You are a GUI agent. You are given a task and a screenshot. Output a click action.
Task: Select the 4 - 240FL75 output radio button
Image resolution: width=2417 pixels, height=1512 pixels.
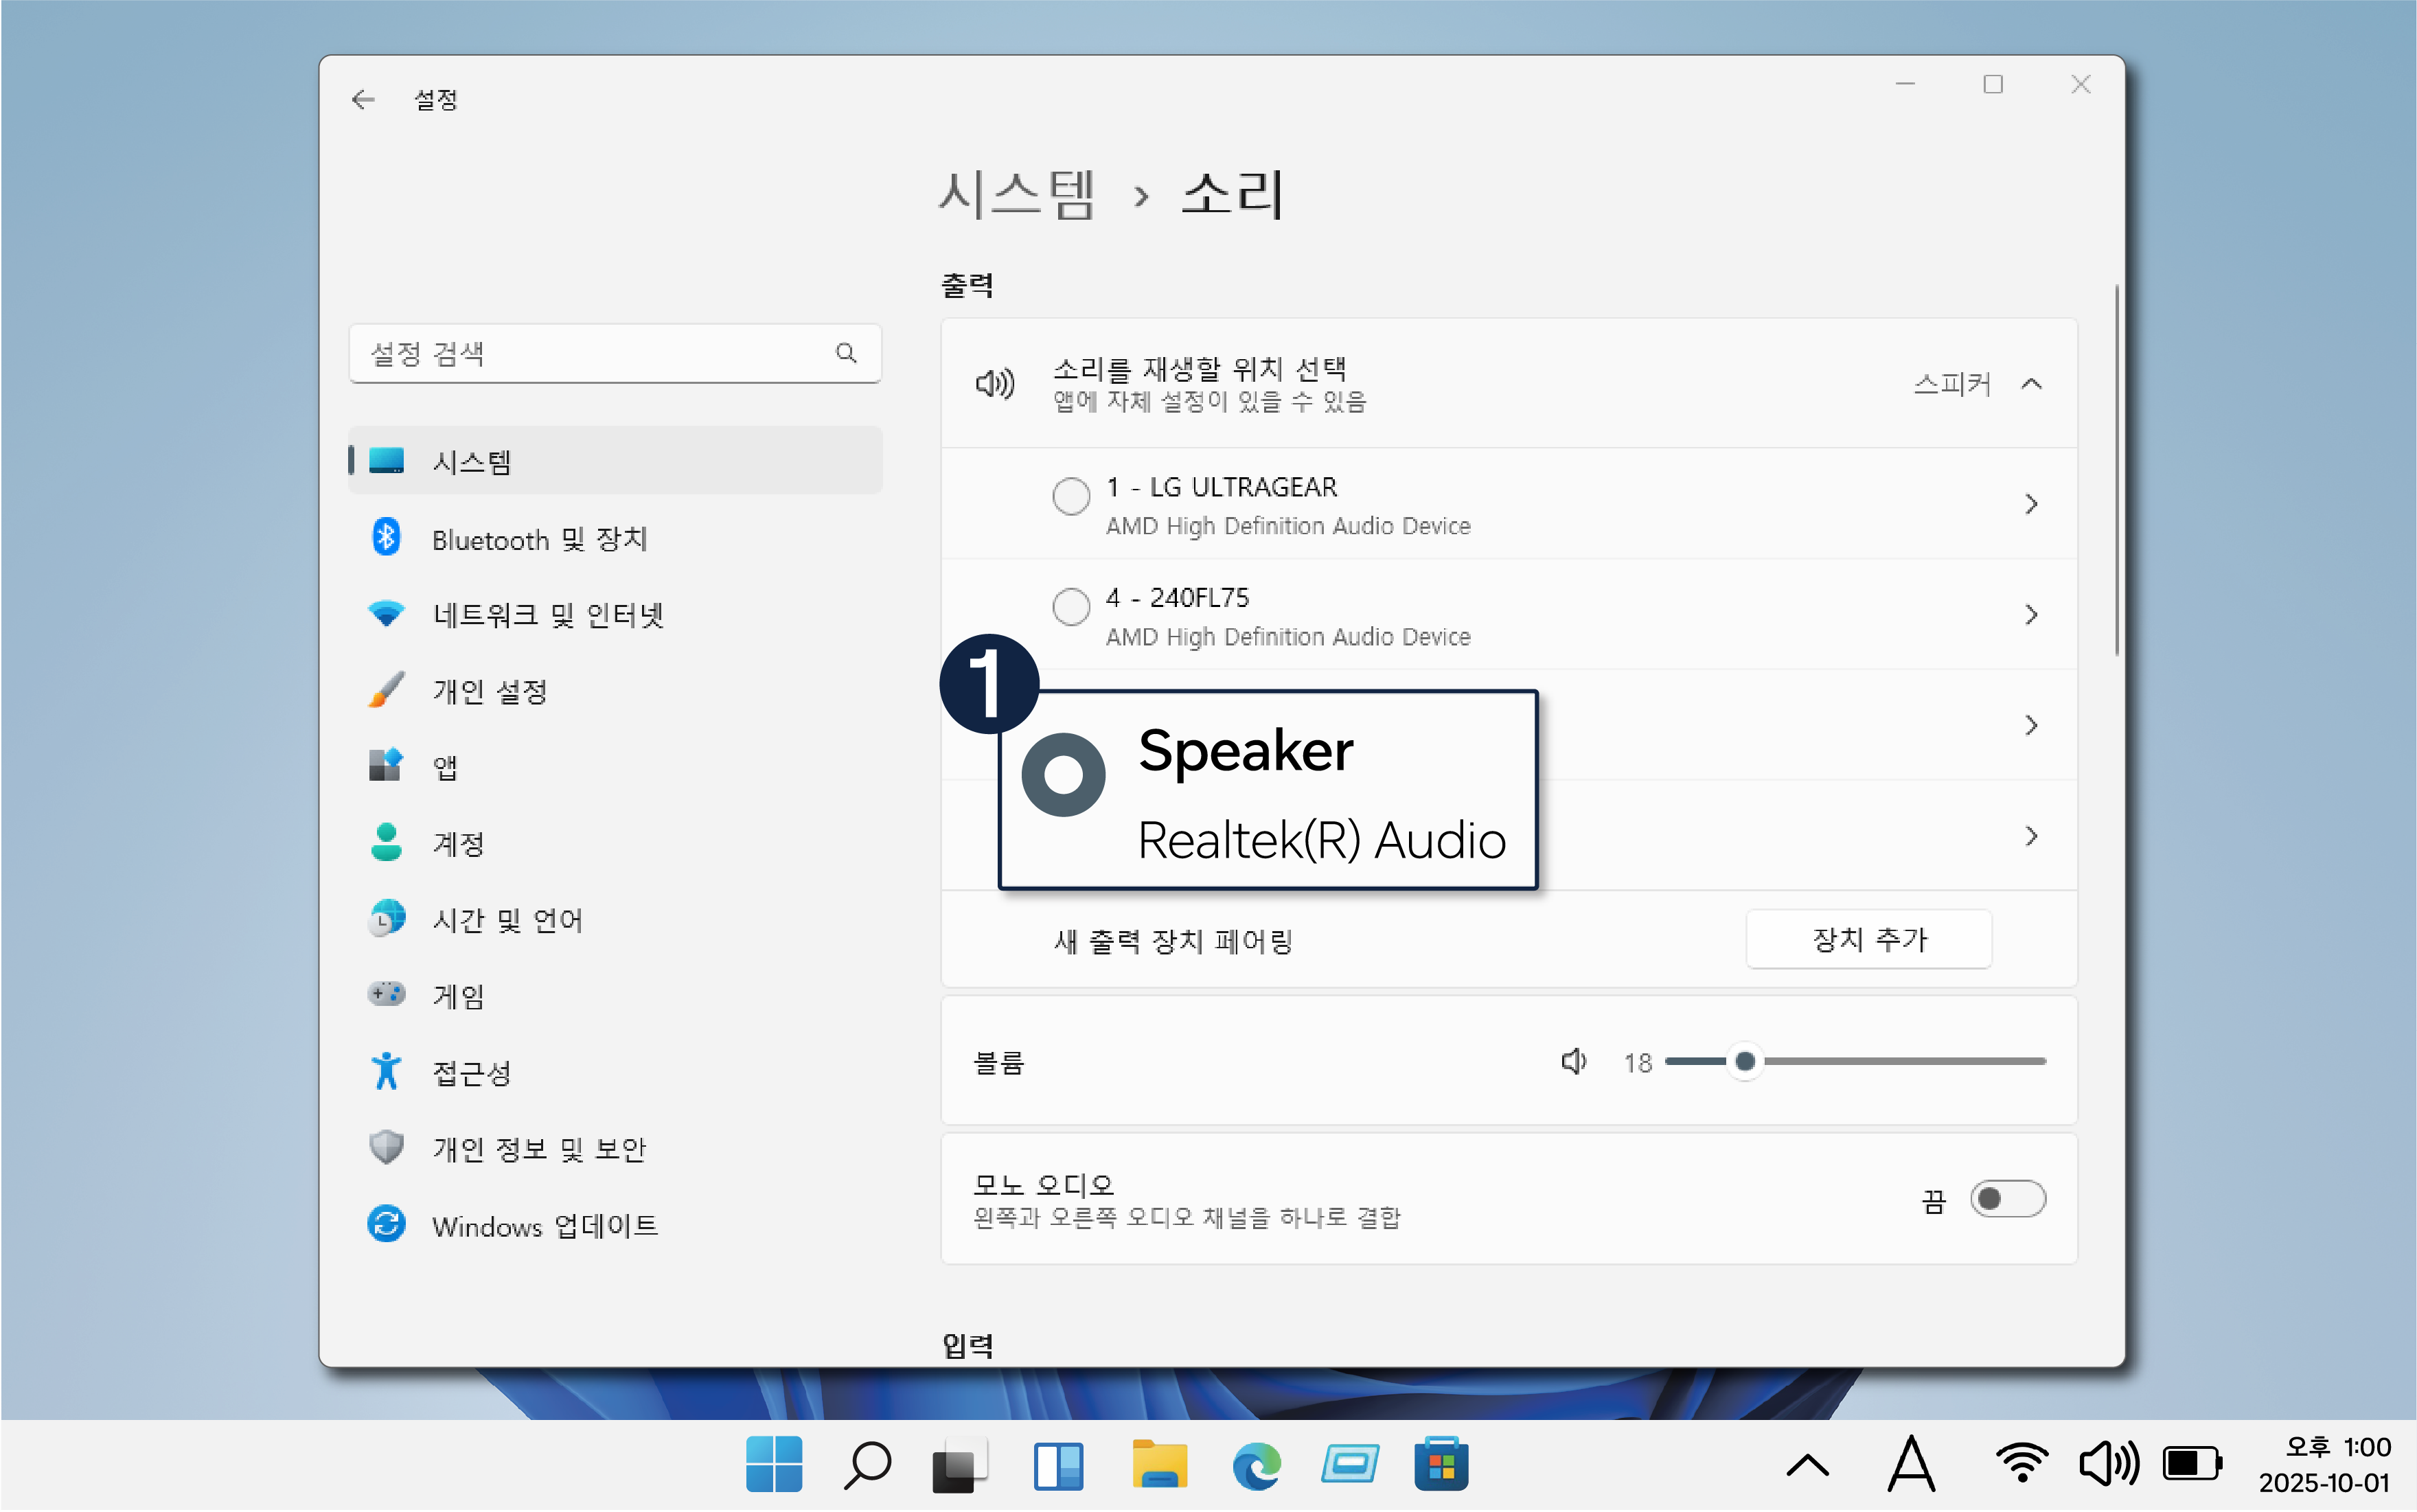[1070, 606]
